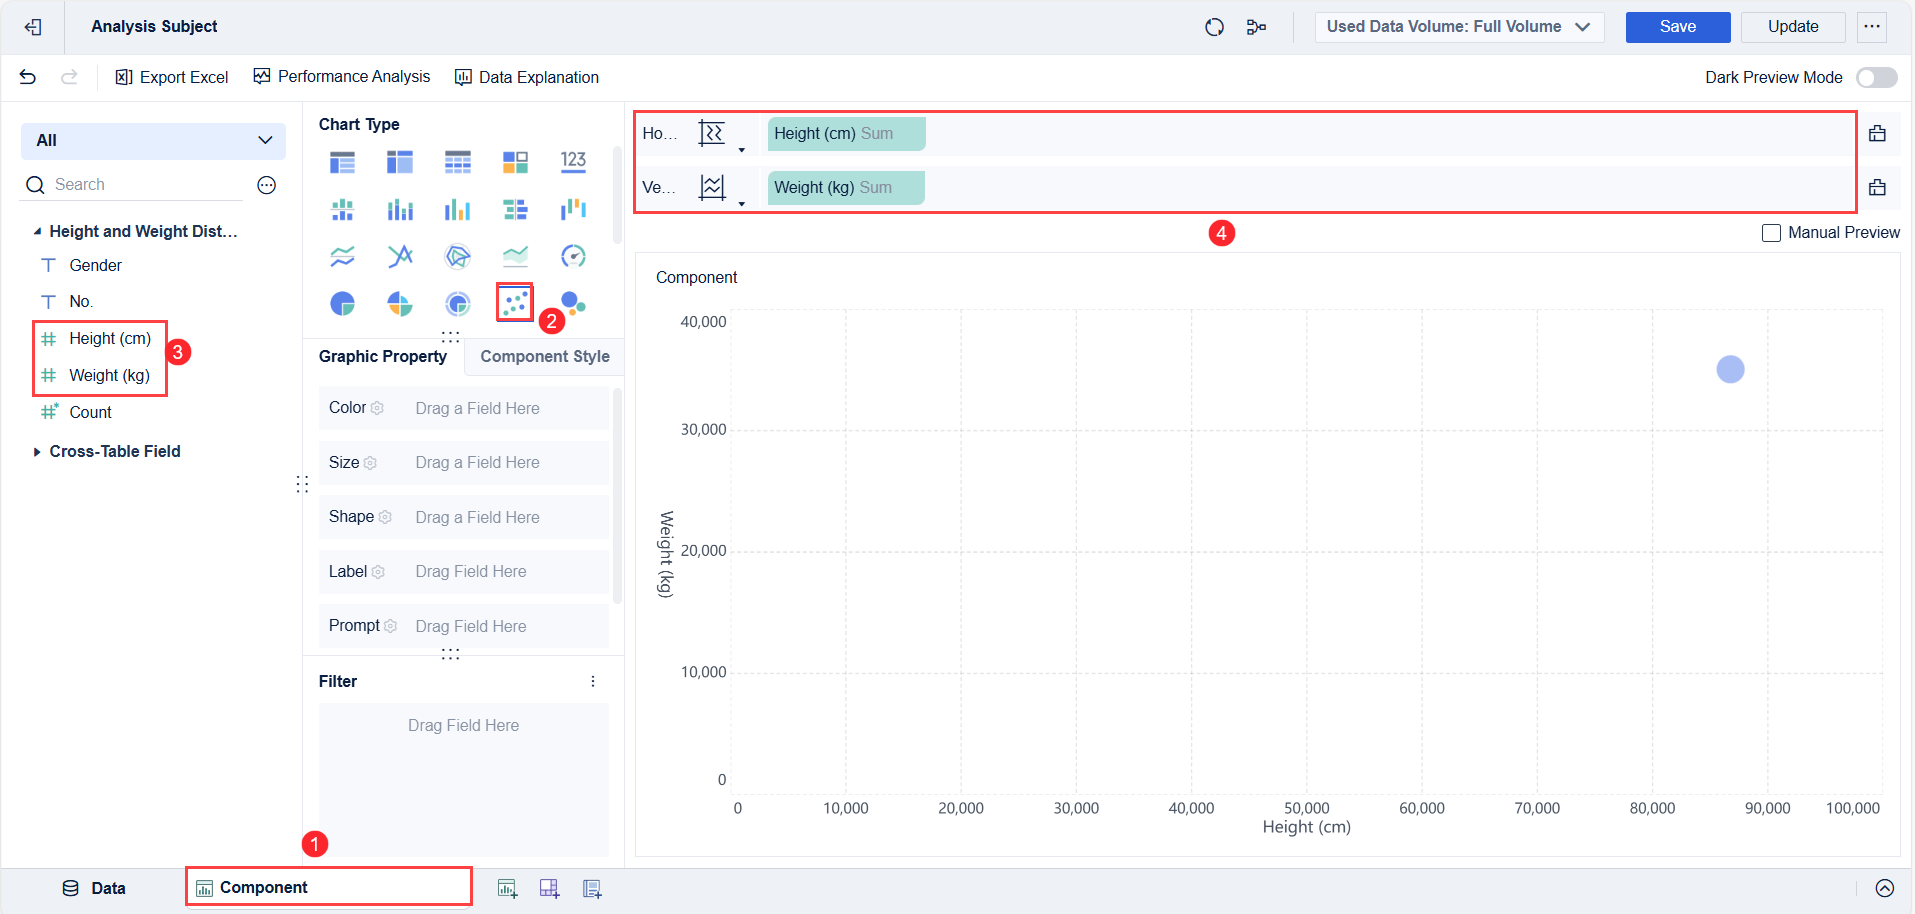This screenshot has height=914, width=1915.
Task: Open Filter panel more options
Action: [593, 681]
